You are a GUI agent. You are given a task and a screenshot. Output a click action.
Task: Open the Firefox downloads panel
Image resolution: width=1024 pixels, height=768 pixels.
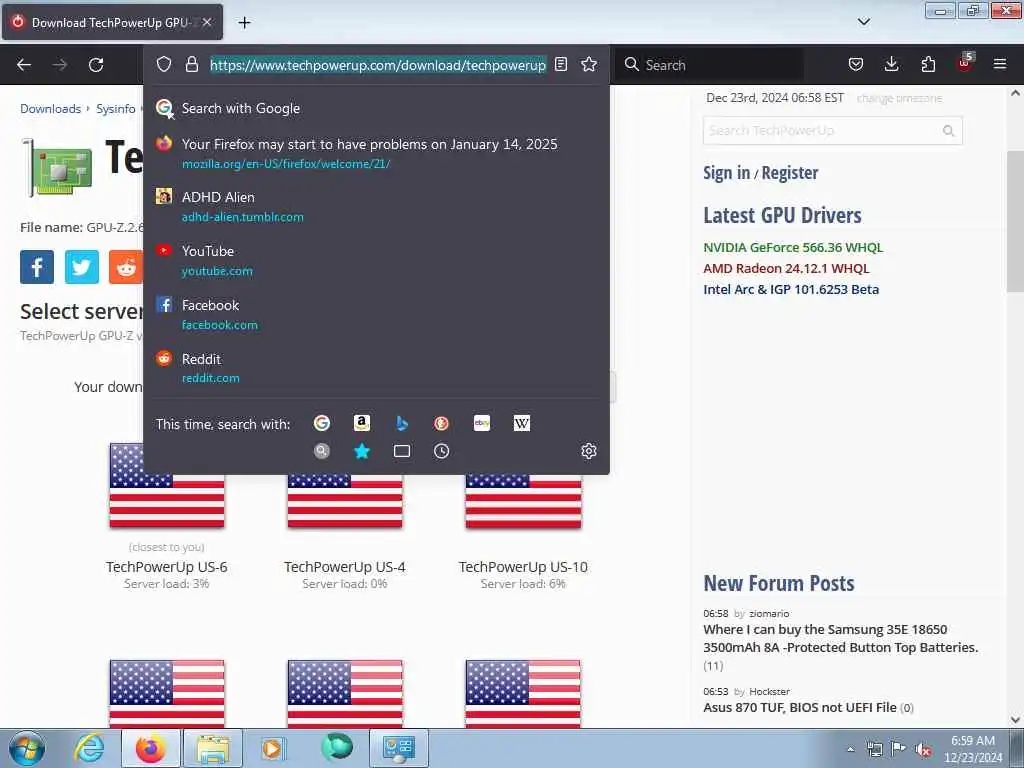click(891, 64)
